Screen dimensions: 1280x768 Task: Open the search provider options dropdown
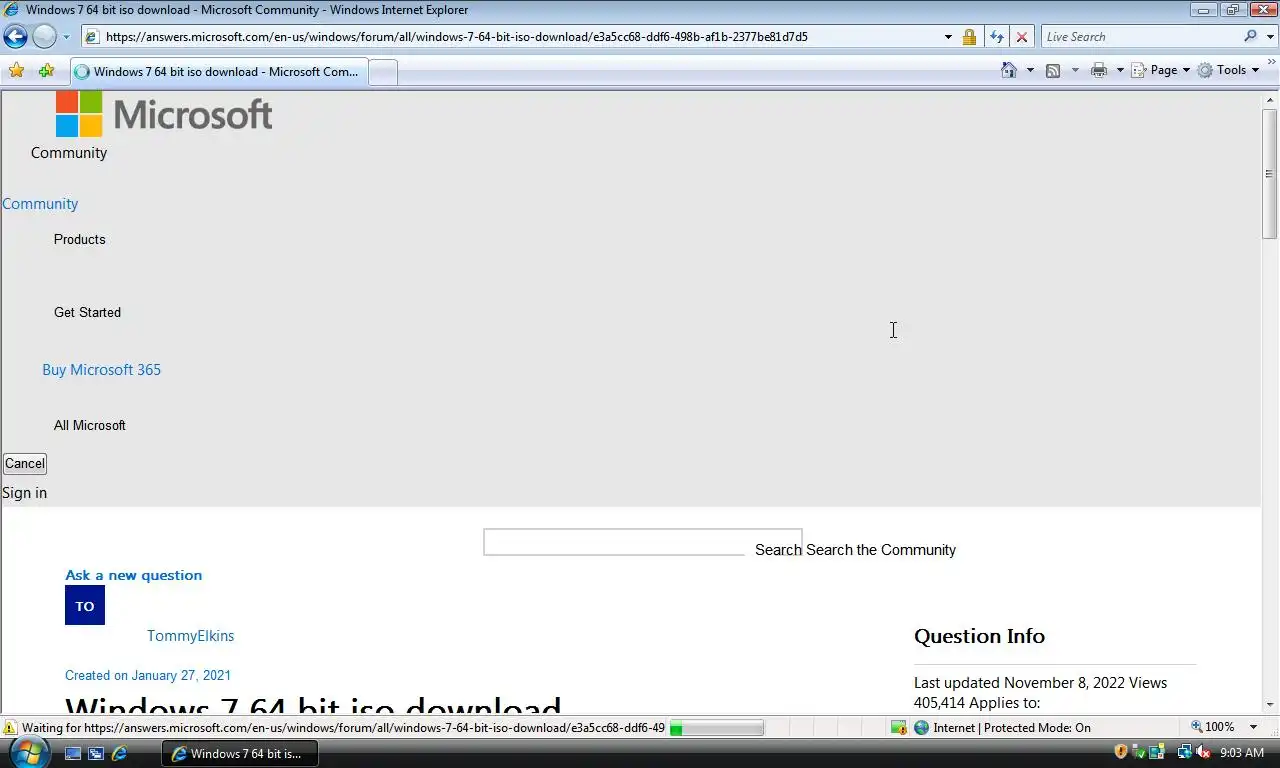pos(1268,37)
